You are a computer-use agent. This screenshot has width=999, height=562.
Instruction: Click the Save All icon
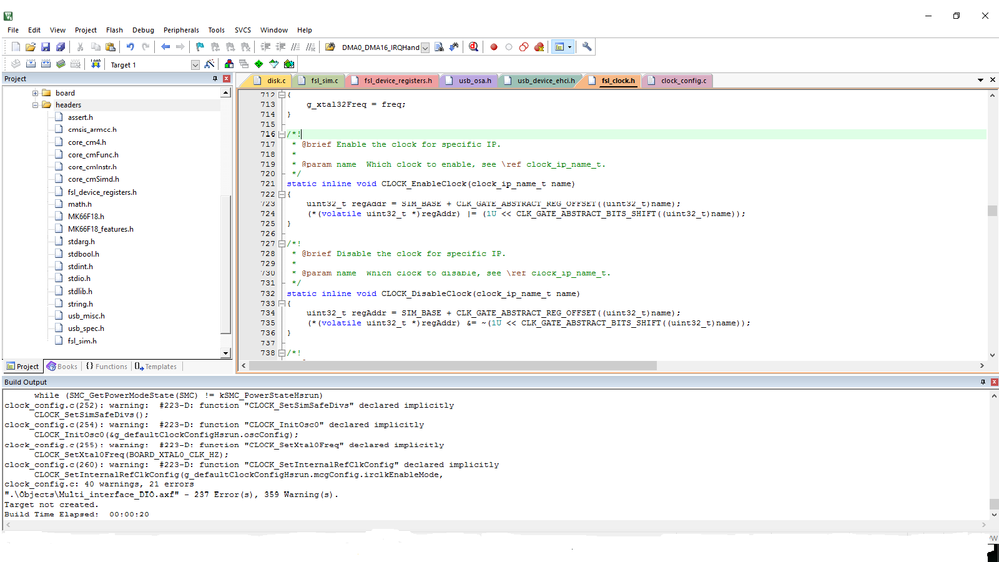[61, 47]
